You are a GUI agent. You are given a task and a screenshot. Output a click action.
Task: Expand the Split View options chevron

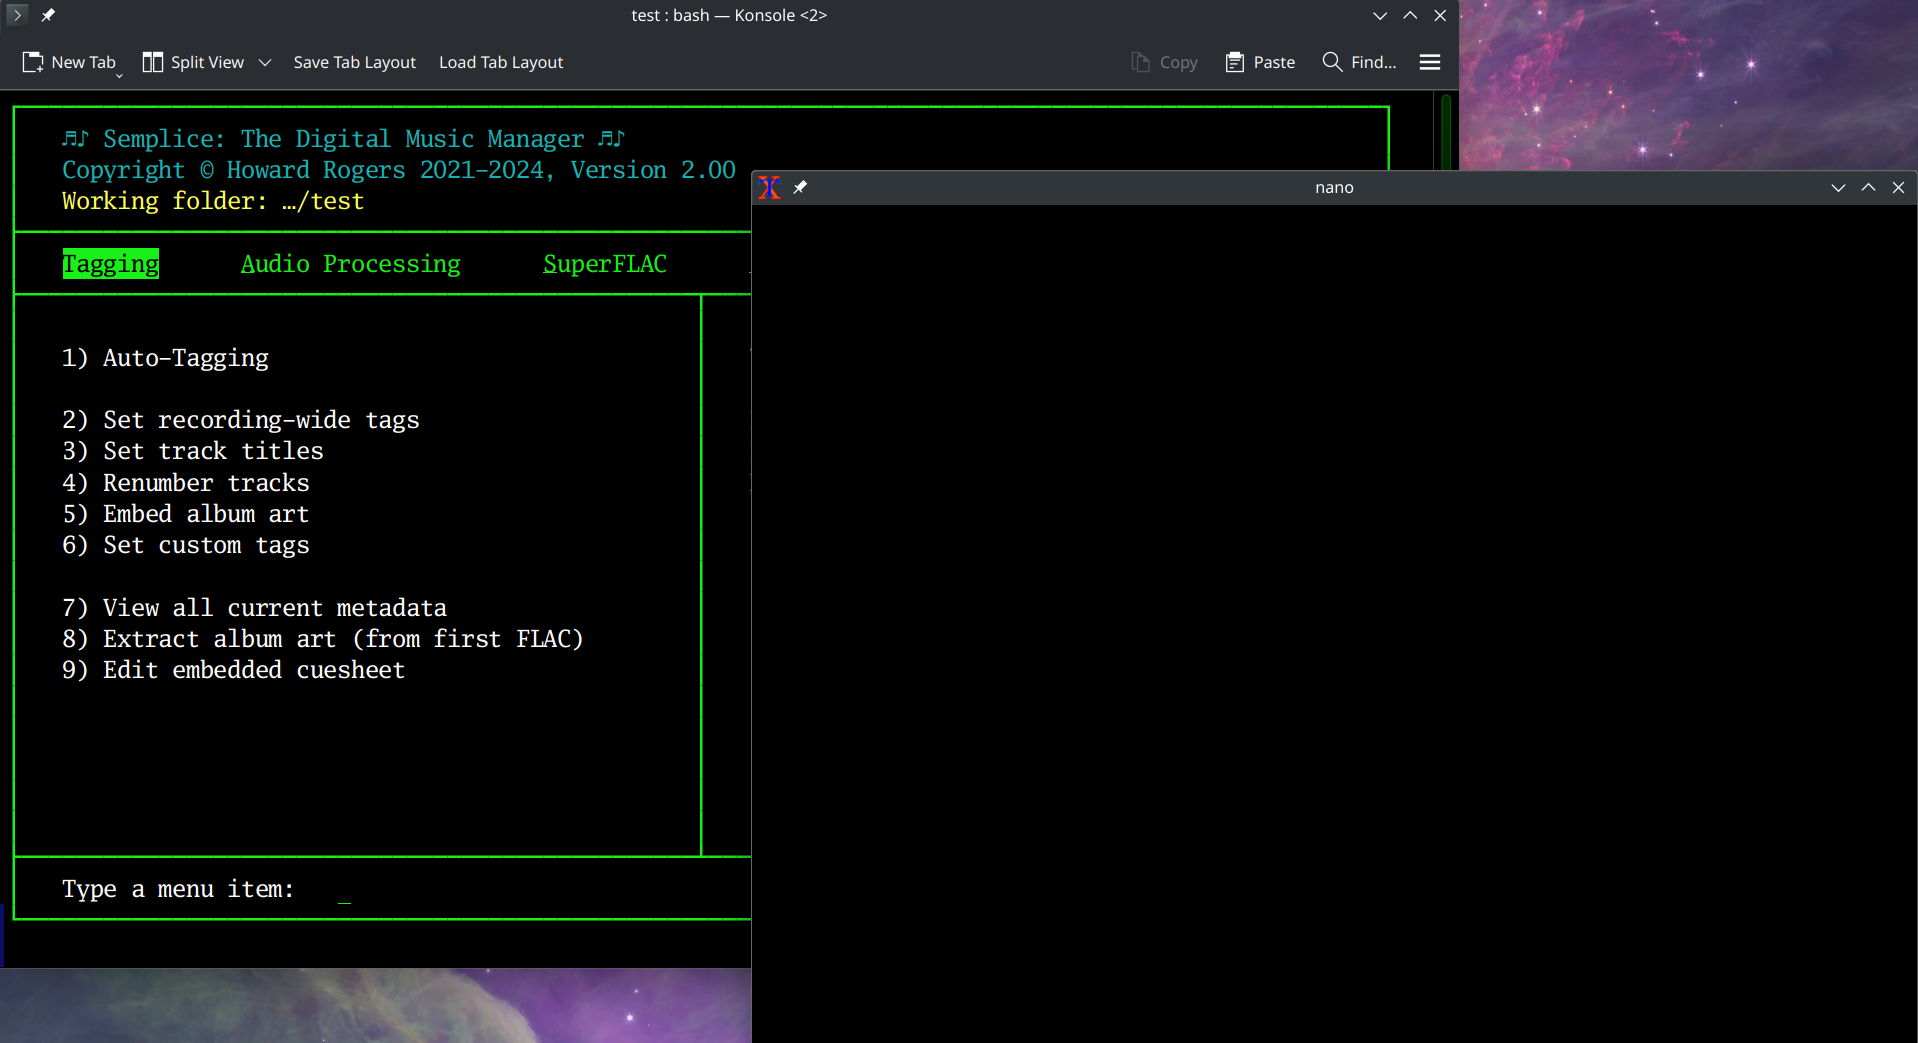tap(265, 62)
